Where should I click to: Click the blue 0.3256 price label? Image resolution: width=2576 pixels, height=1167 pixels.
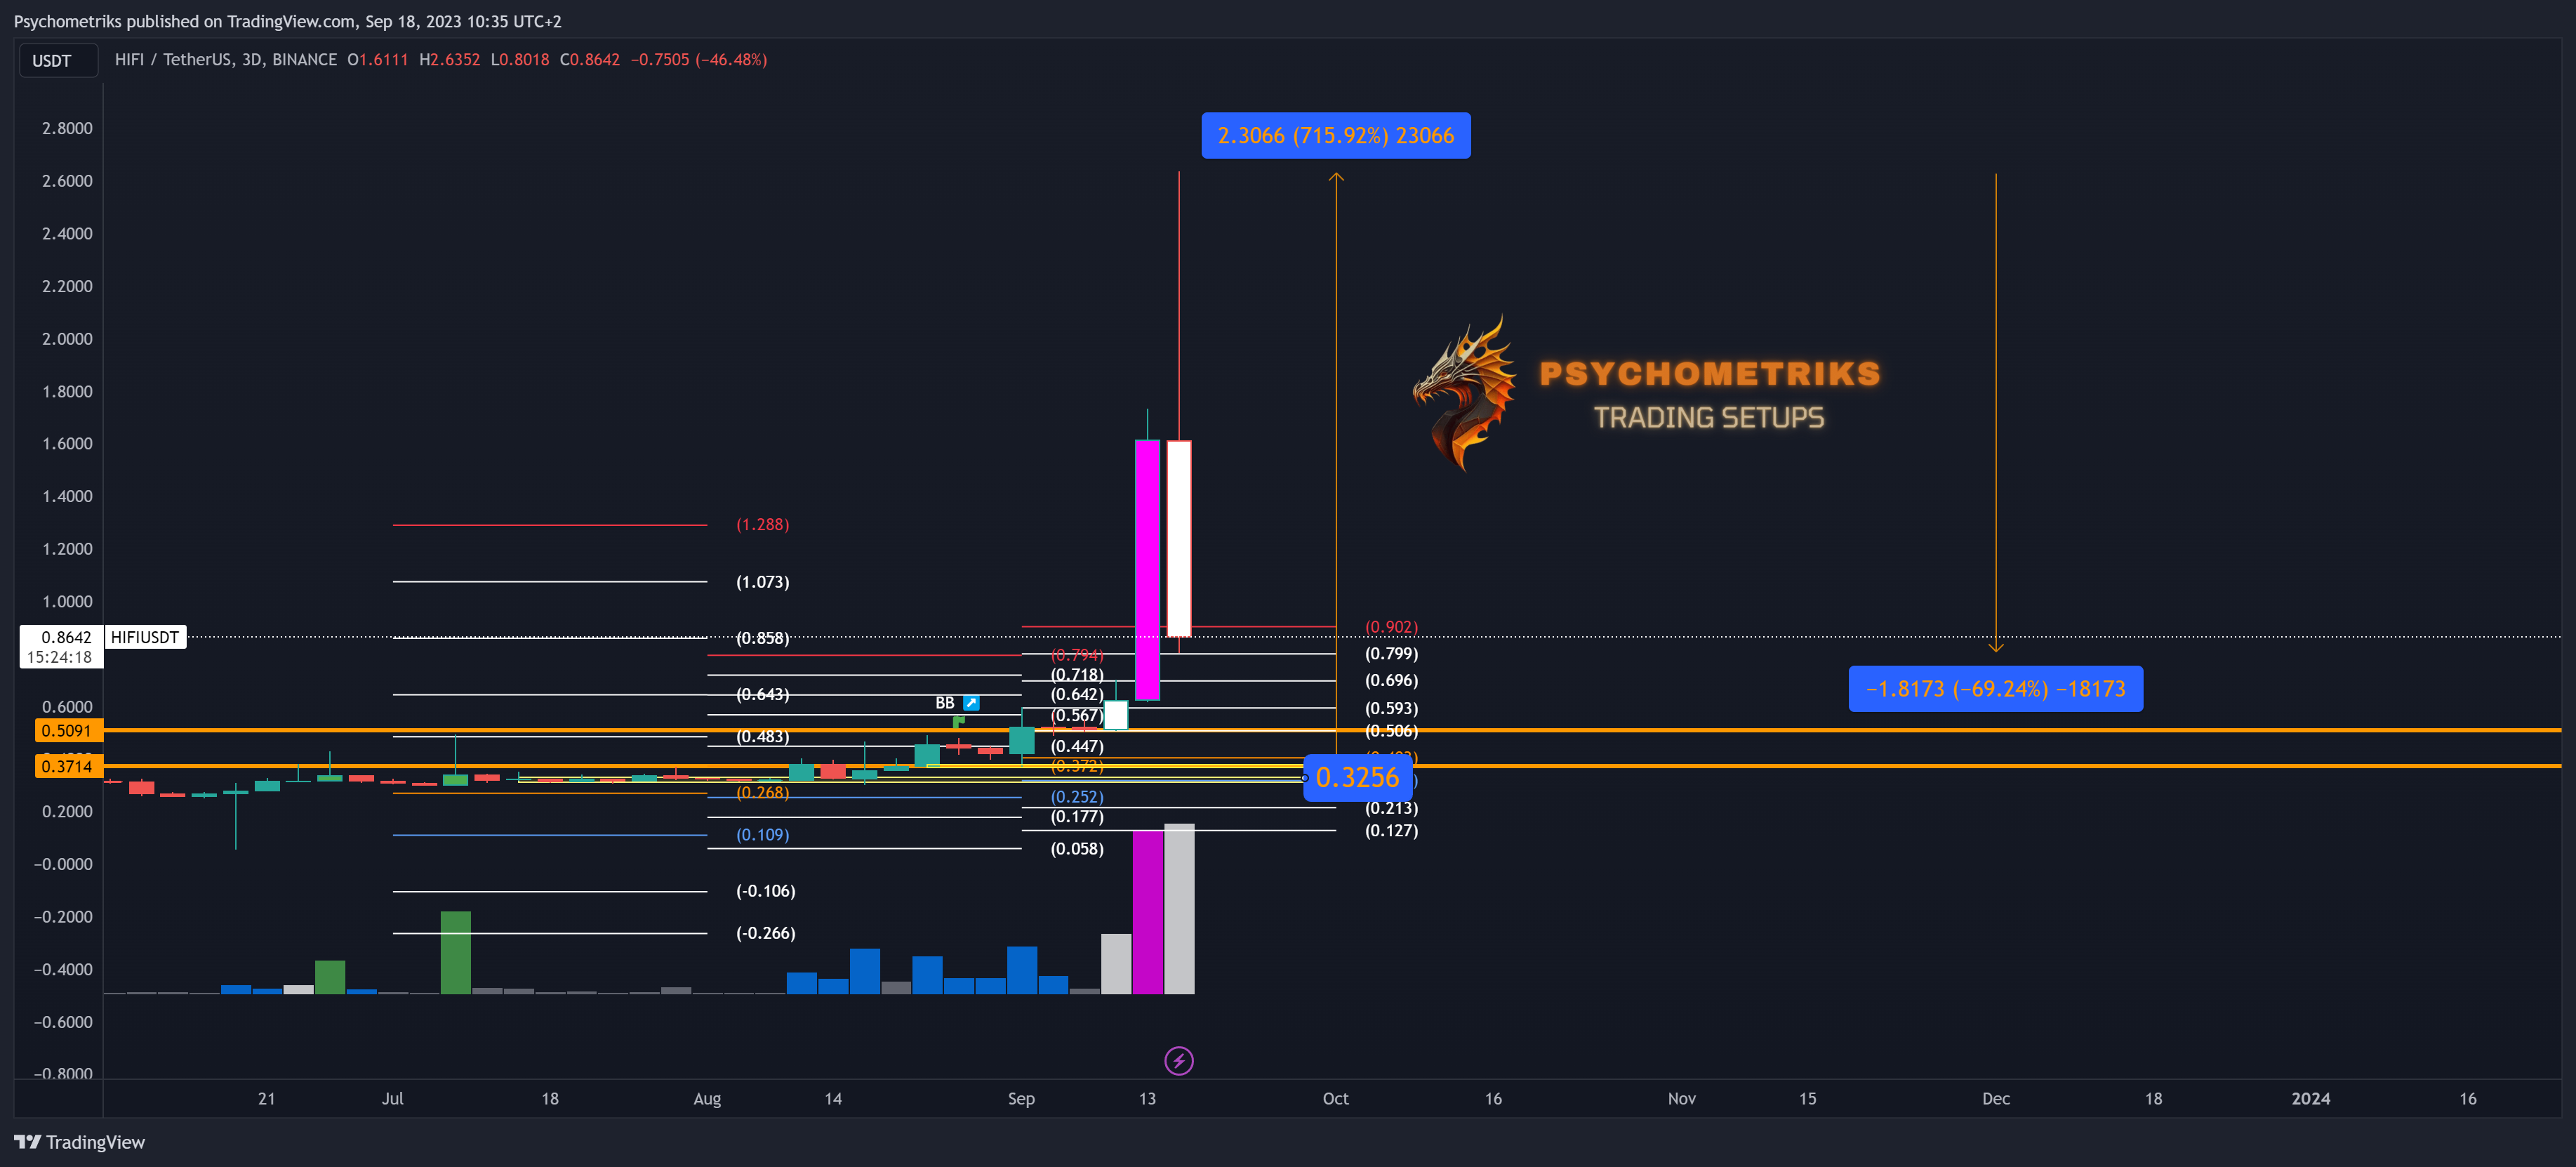click(x=1358, y=777)
